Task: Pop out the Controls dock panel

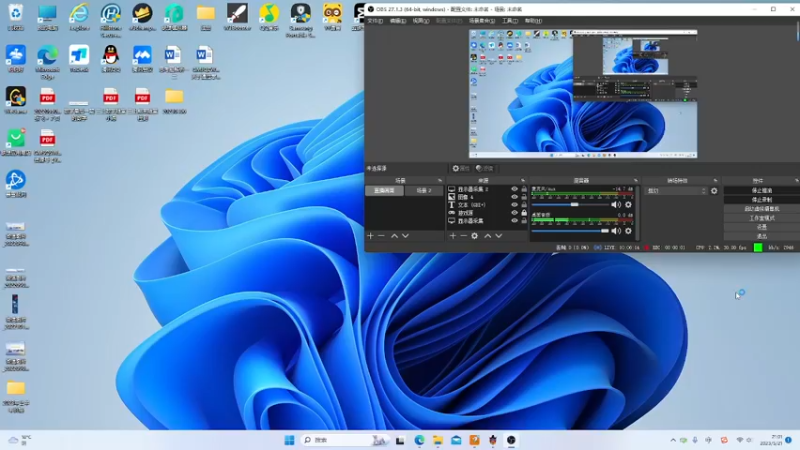Action: point(796,180)
